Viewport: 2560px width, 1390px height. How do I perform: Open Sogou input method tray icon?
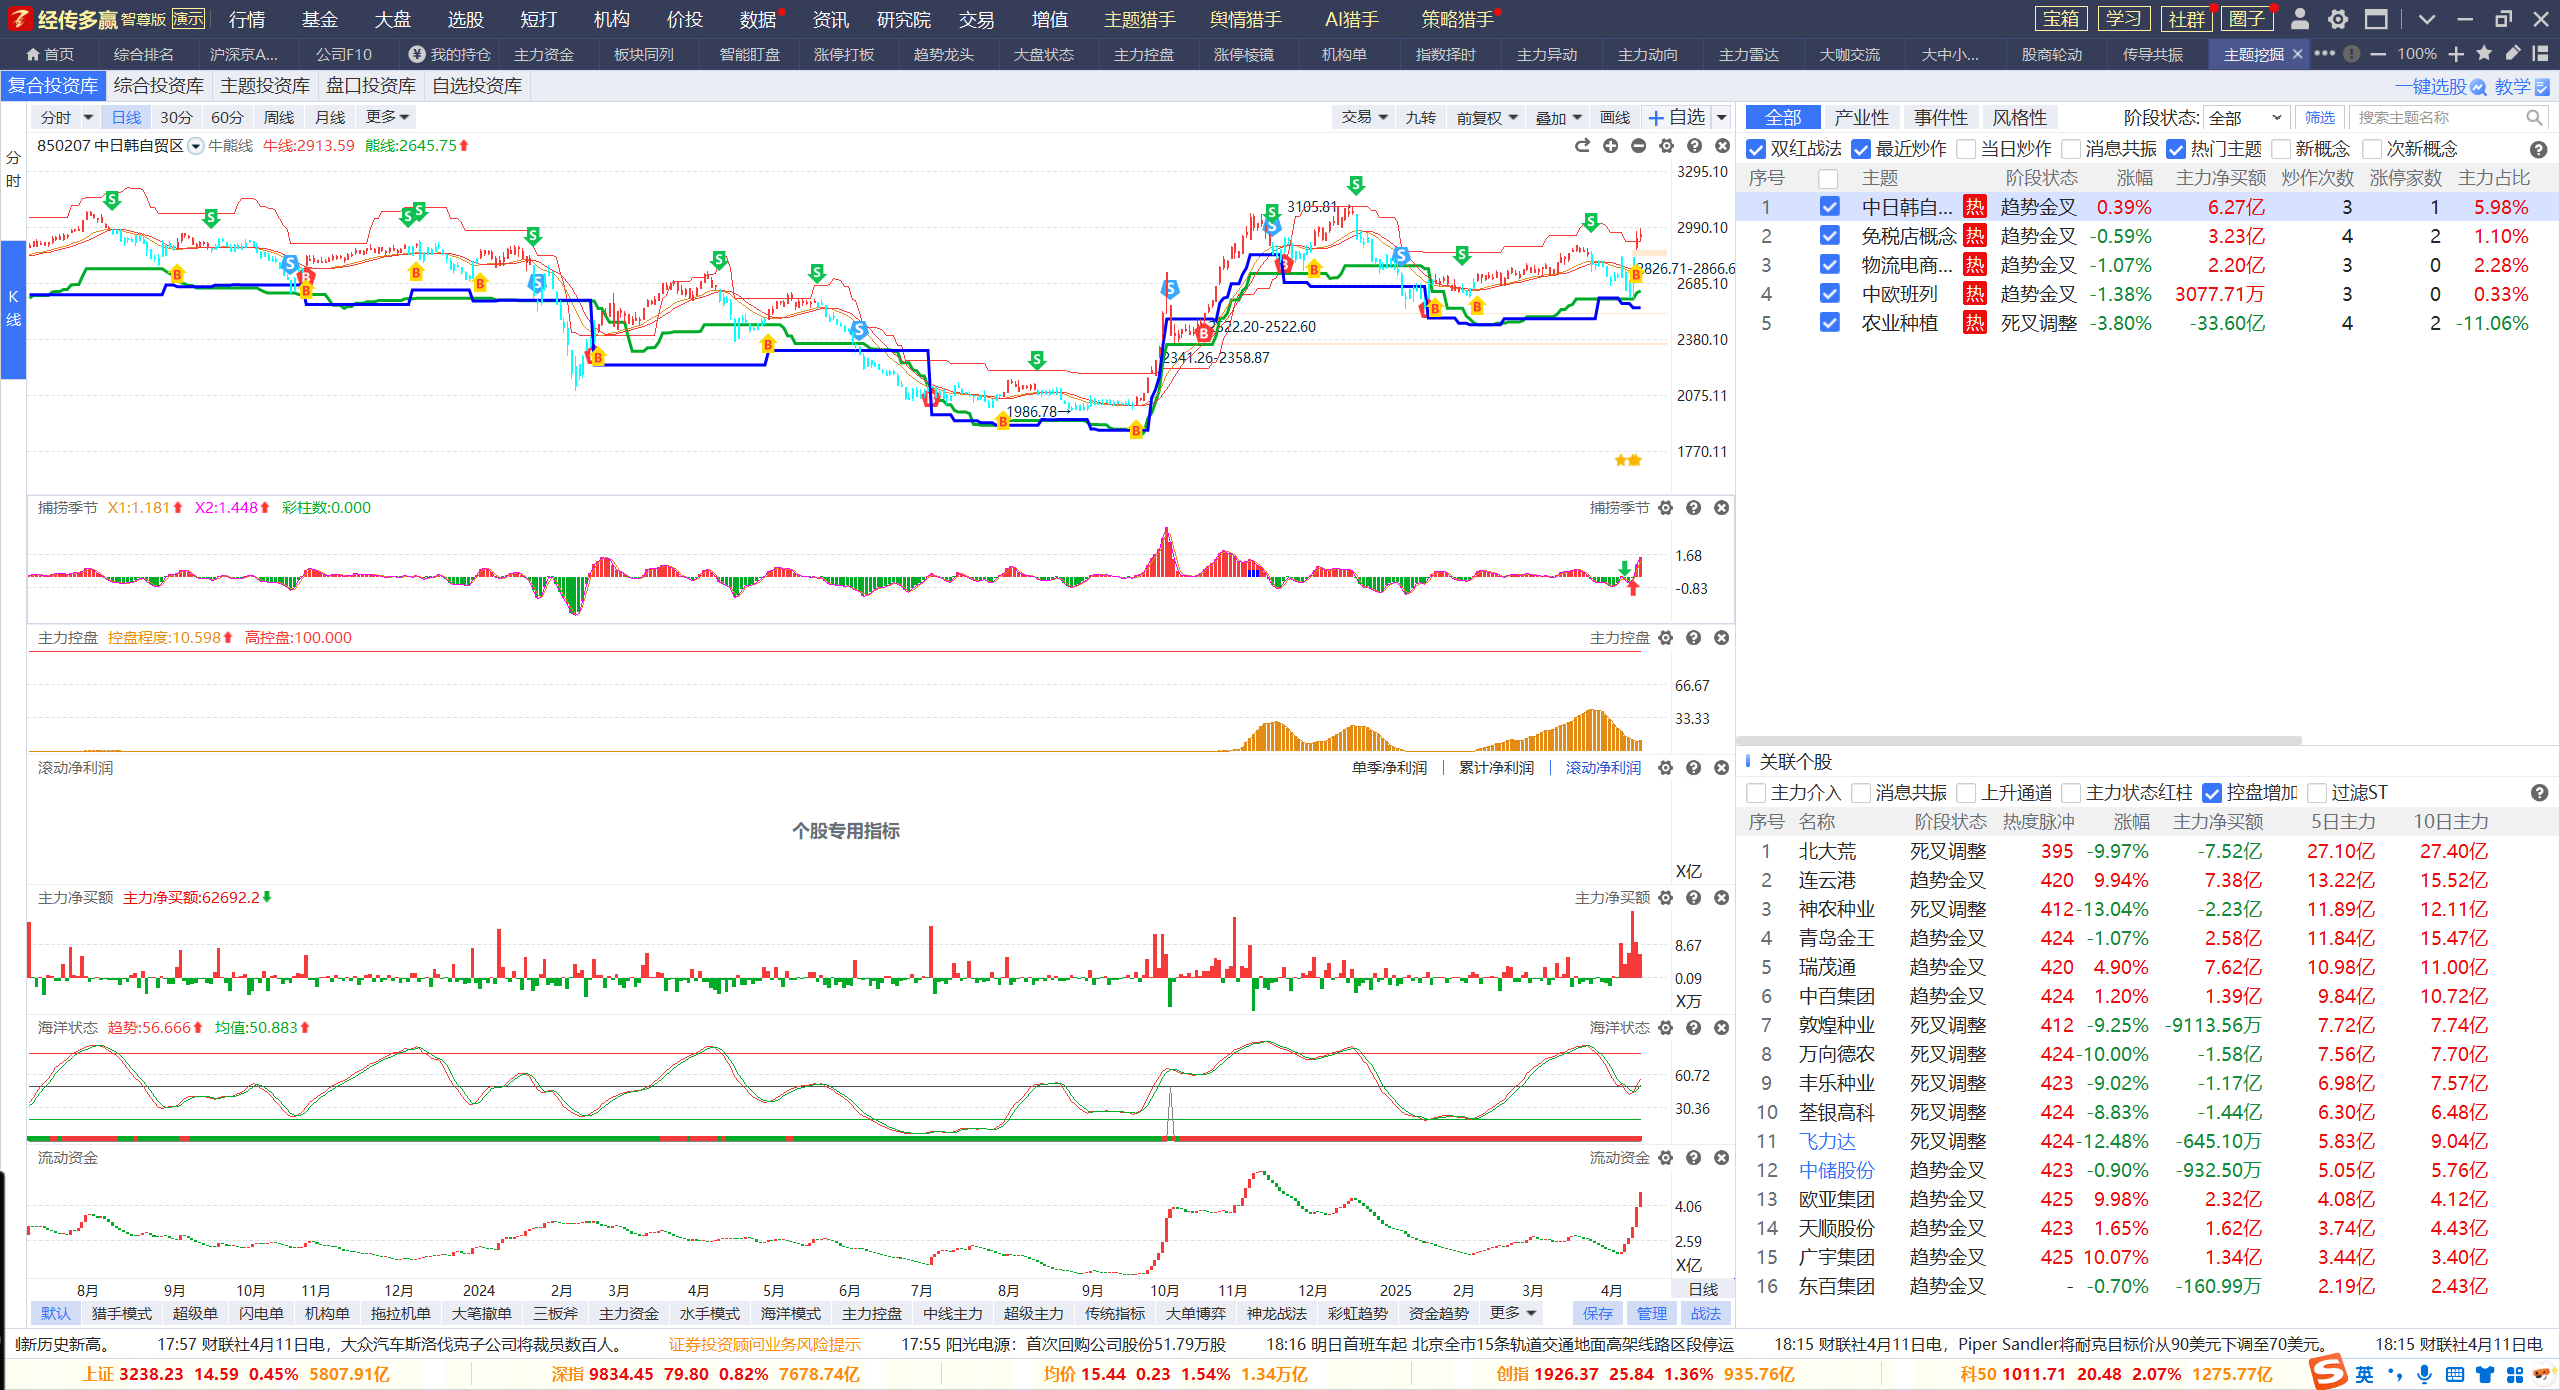2328,1373
